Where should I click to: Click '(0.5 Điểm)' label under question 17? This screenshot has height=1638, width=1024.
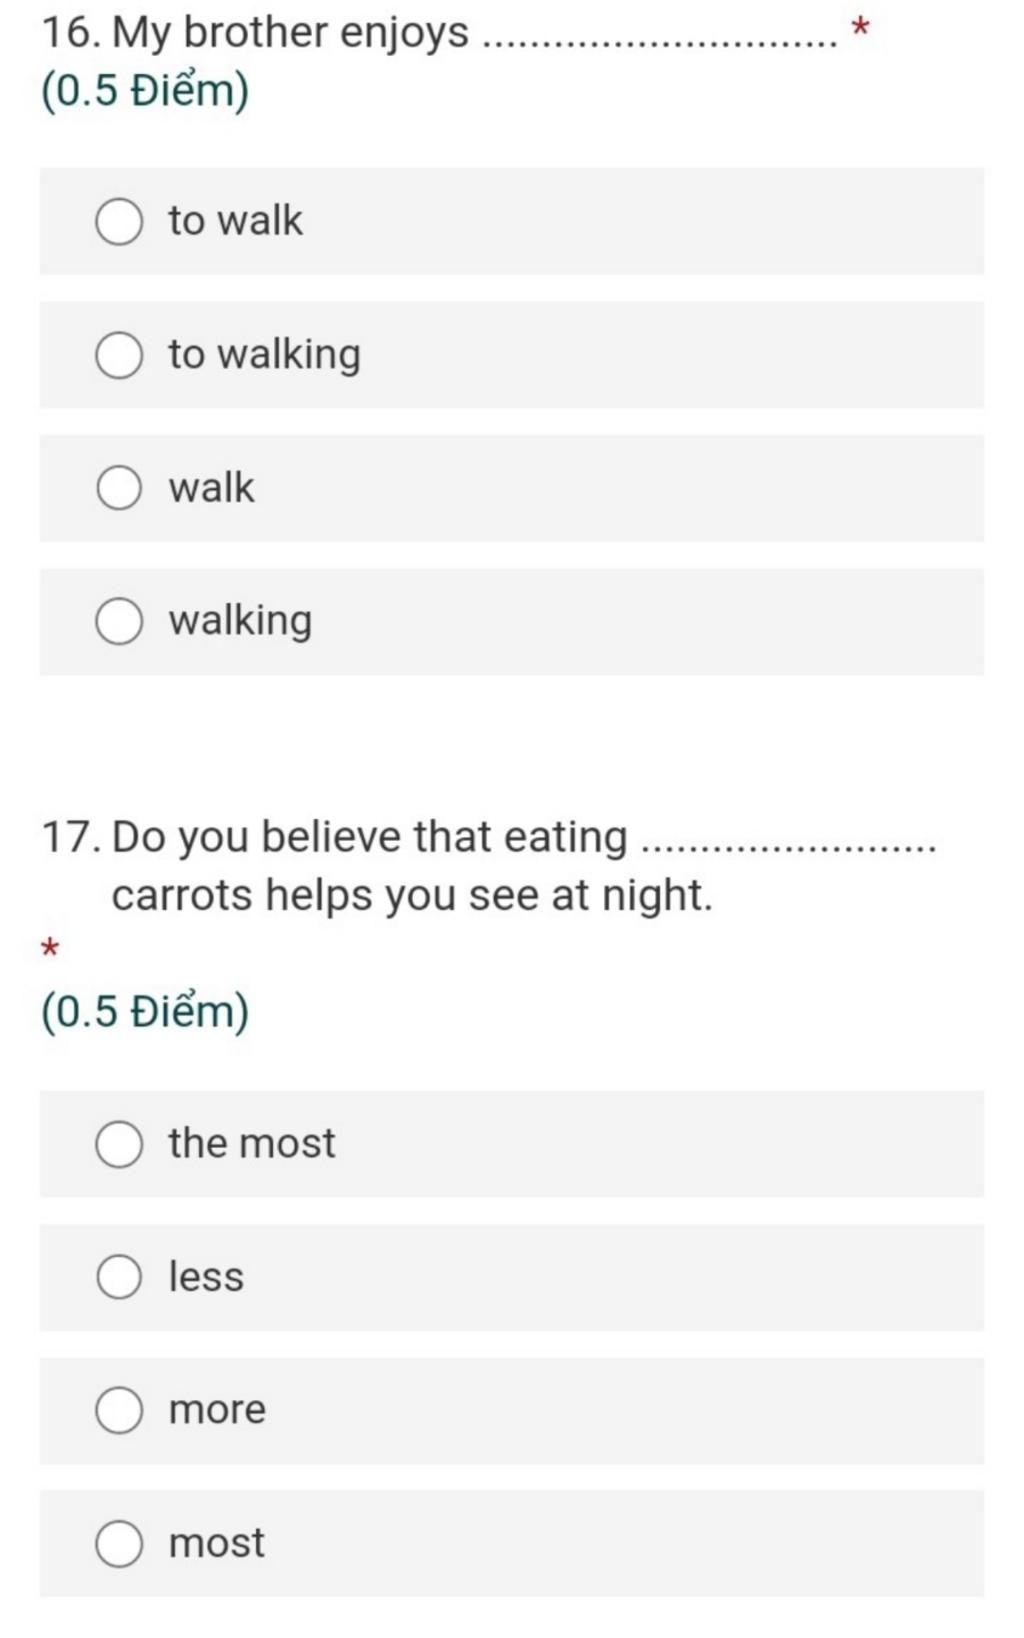pos(145,1011)
